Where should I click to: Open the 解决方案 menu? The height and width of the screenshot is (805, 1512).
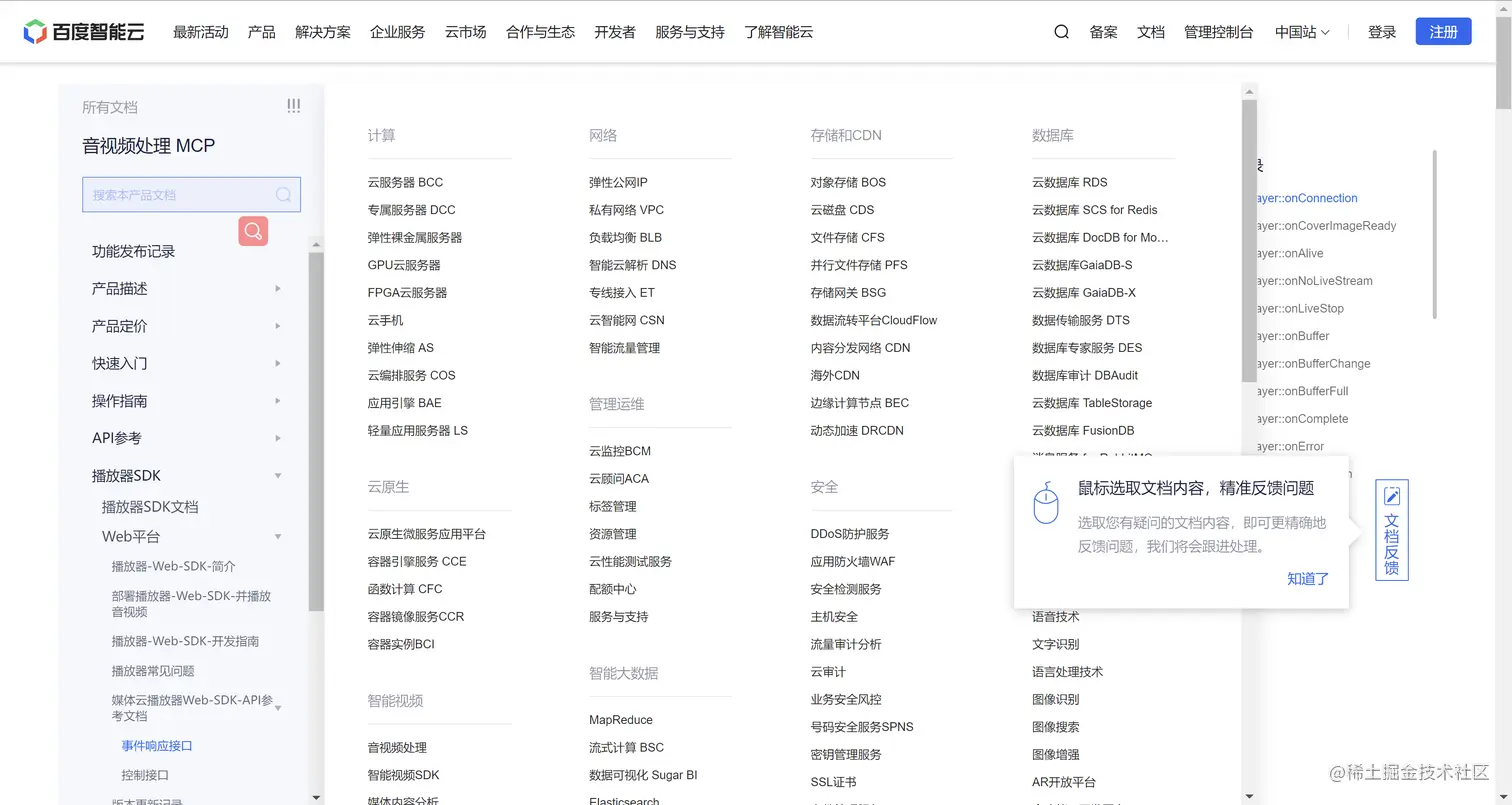click(x=323, y=32)
